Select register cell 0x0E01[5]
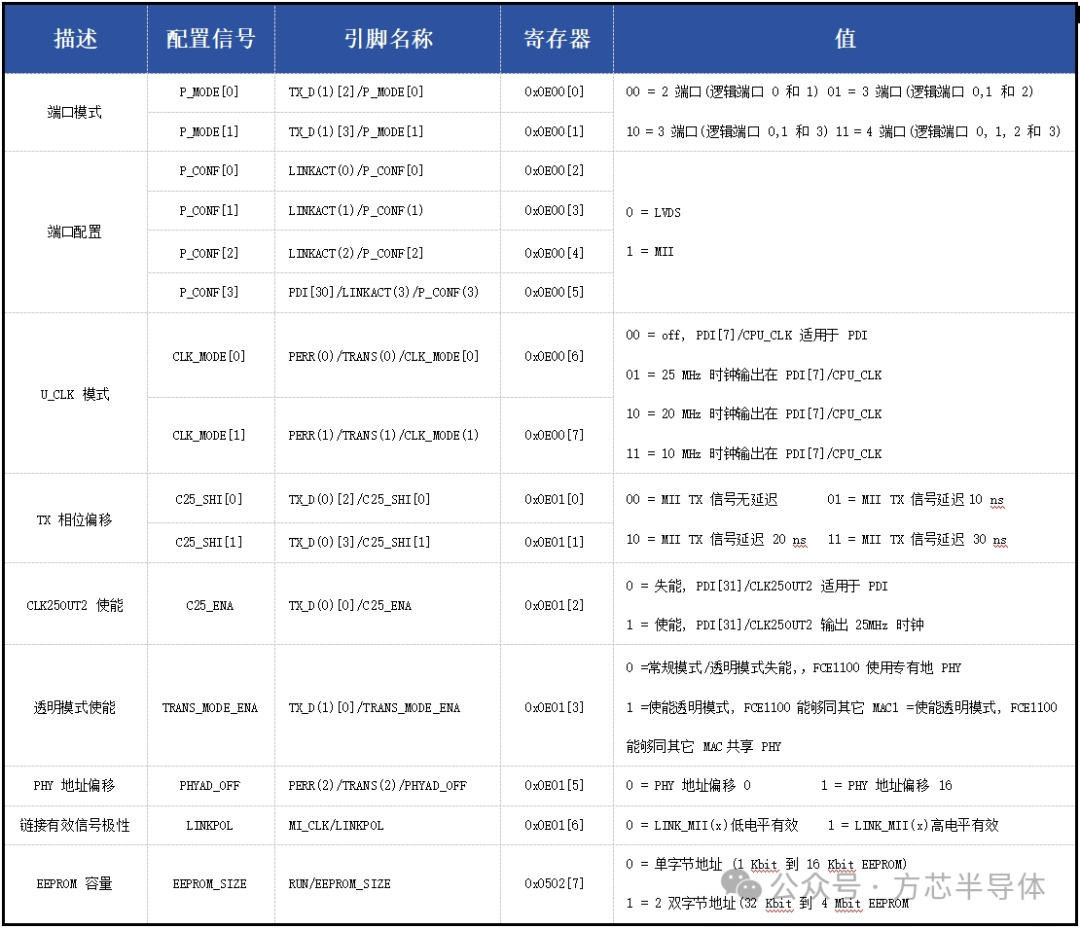 tap(557, 786)
